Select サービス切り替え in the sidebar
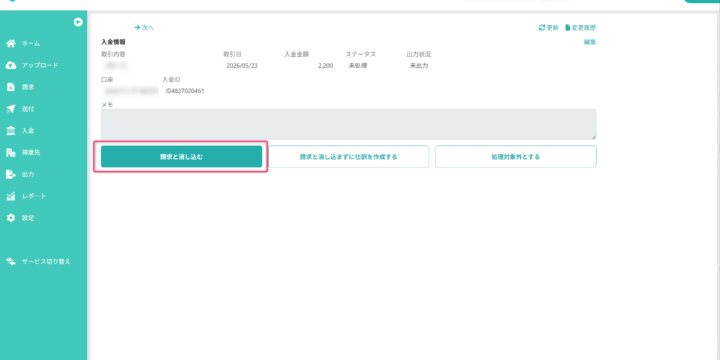This screenshot has width=720, height=360. pos(46,261)
